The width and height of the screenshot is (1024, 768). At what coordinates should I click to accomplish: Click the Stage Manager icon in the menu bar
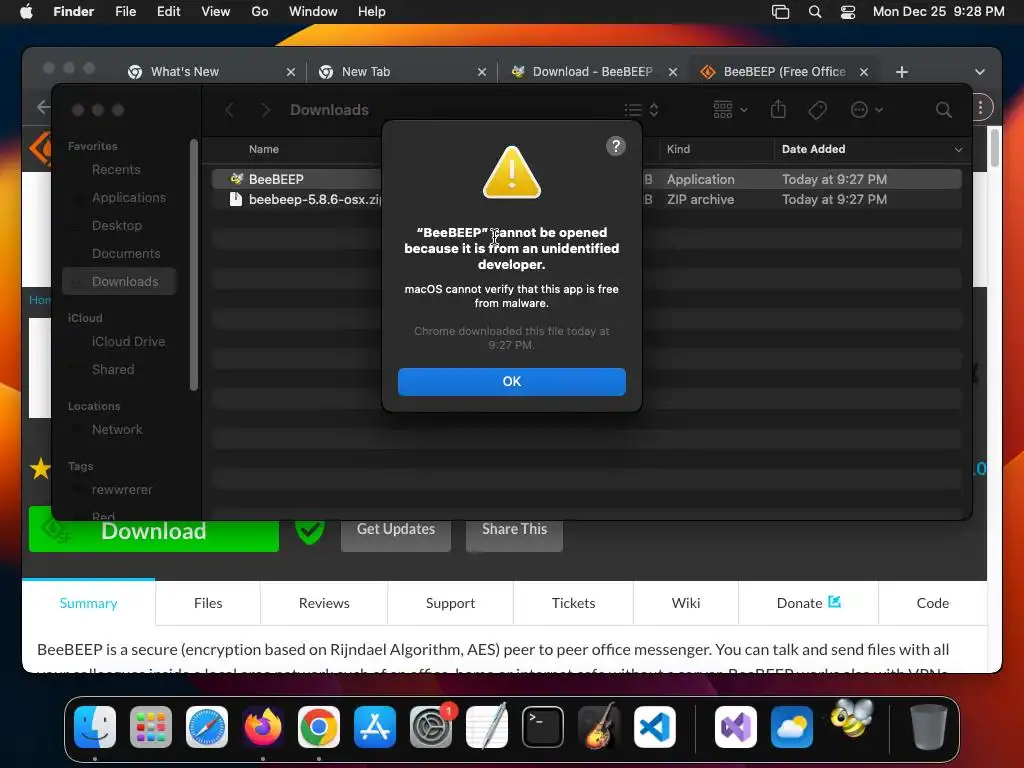780,11
